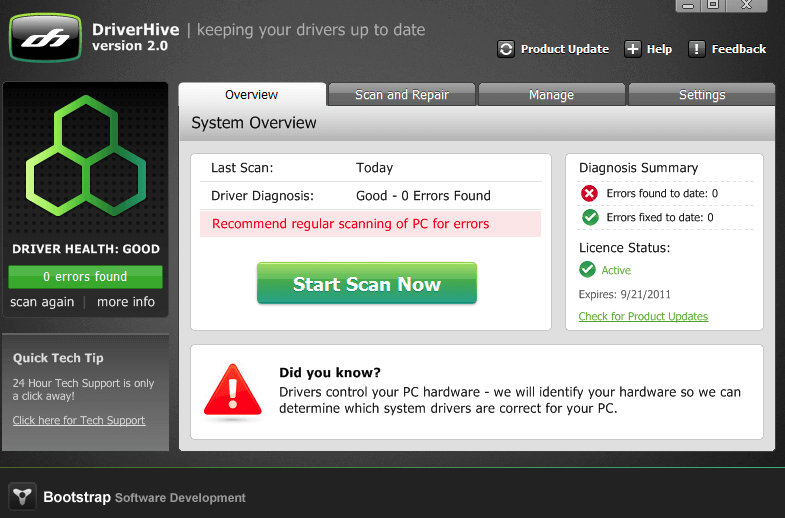This screenshot has width=785, height=518.
Task: Close the DriverHive window
Action: click(746, 6)
